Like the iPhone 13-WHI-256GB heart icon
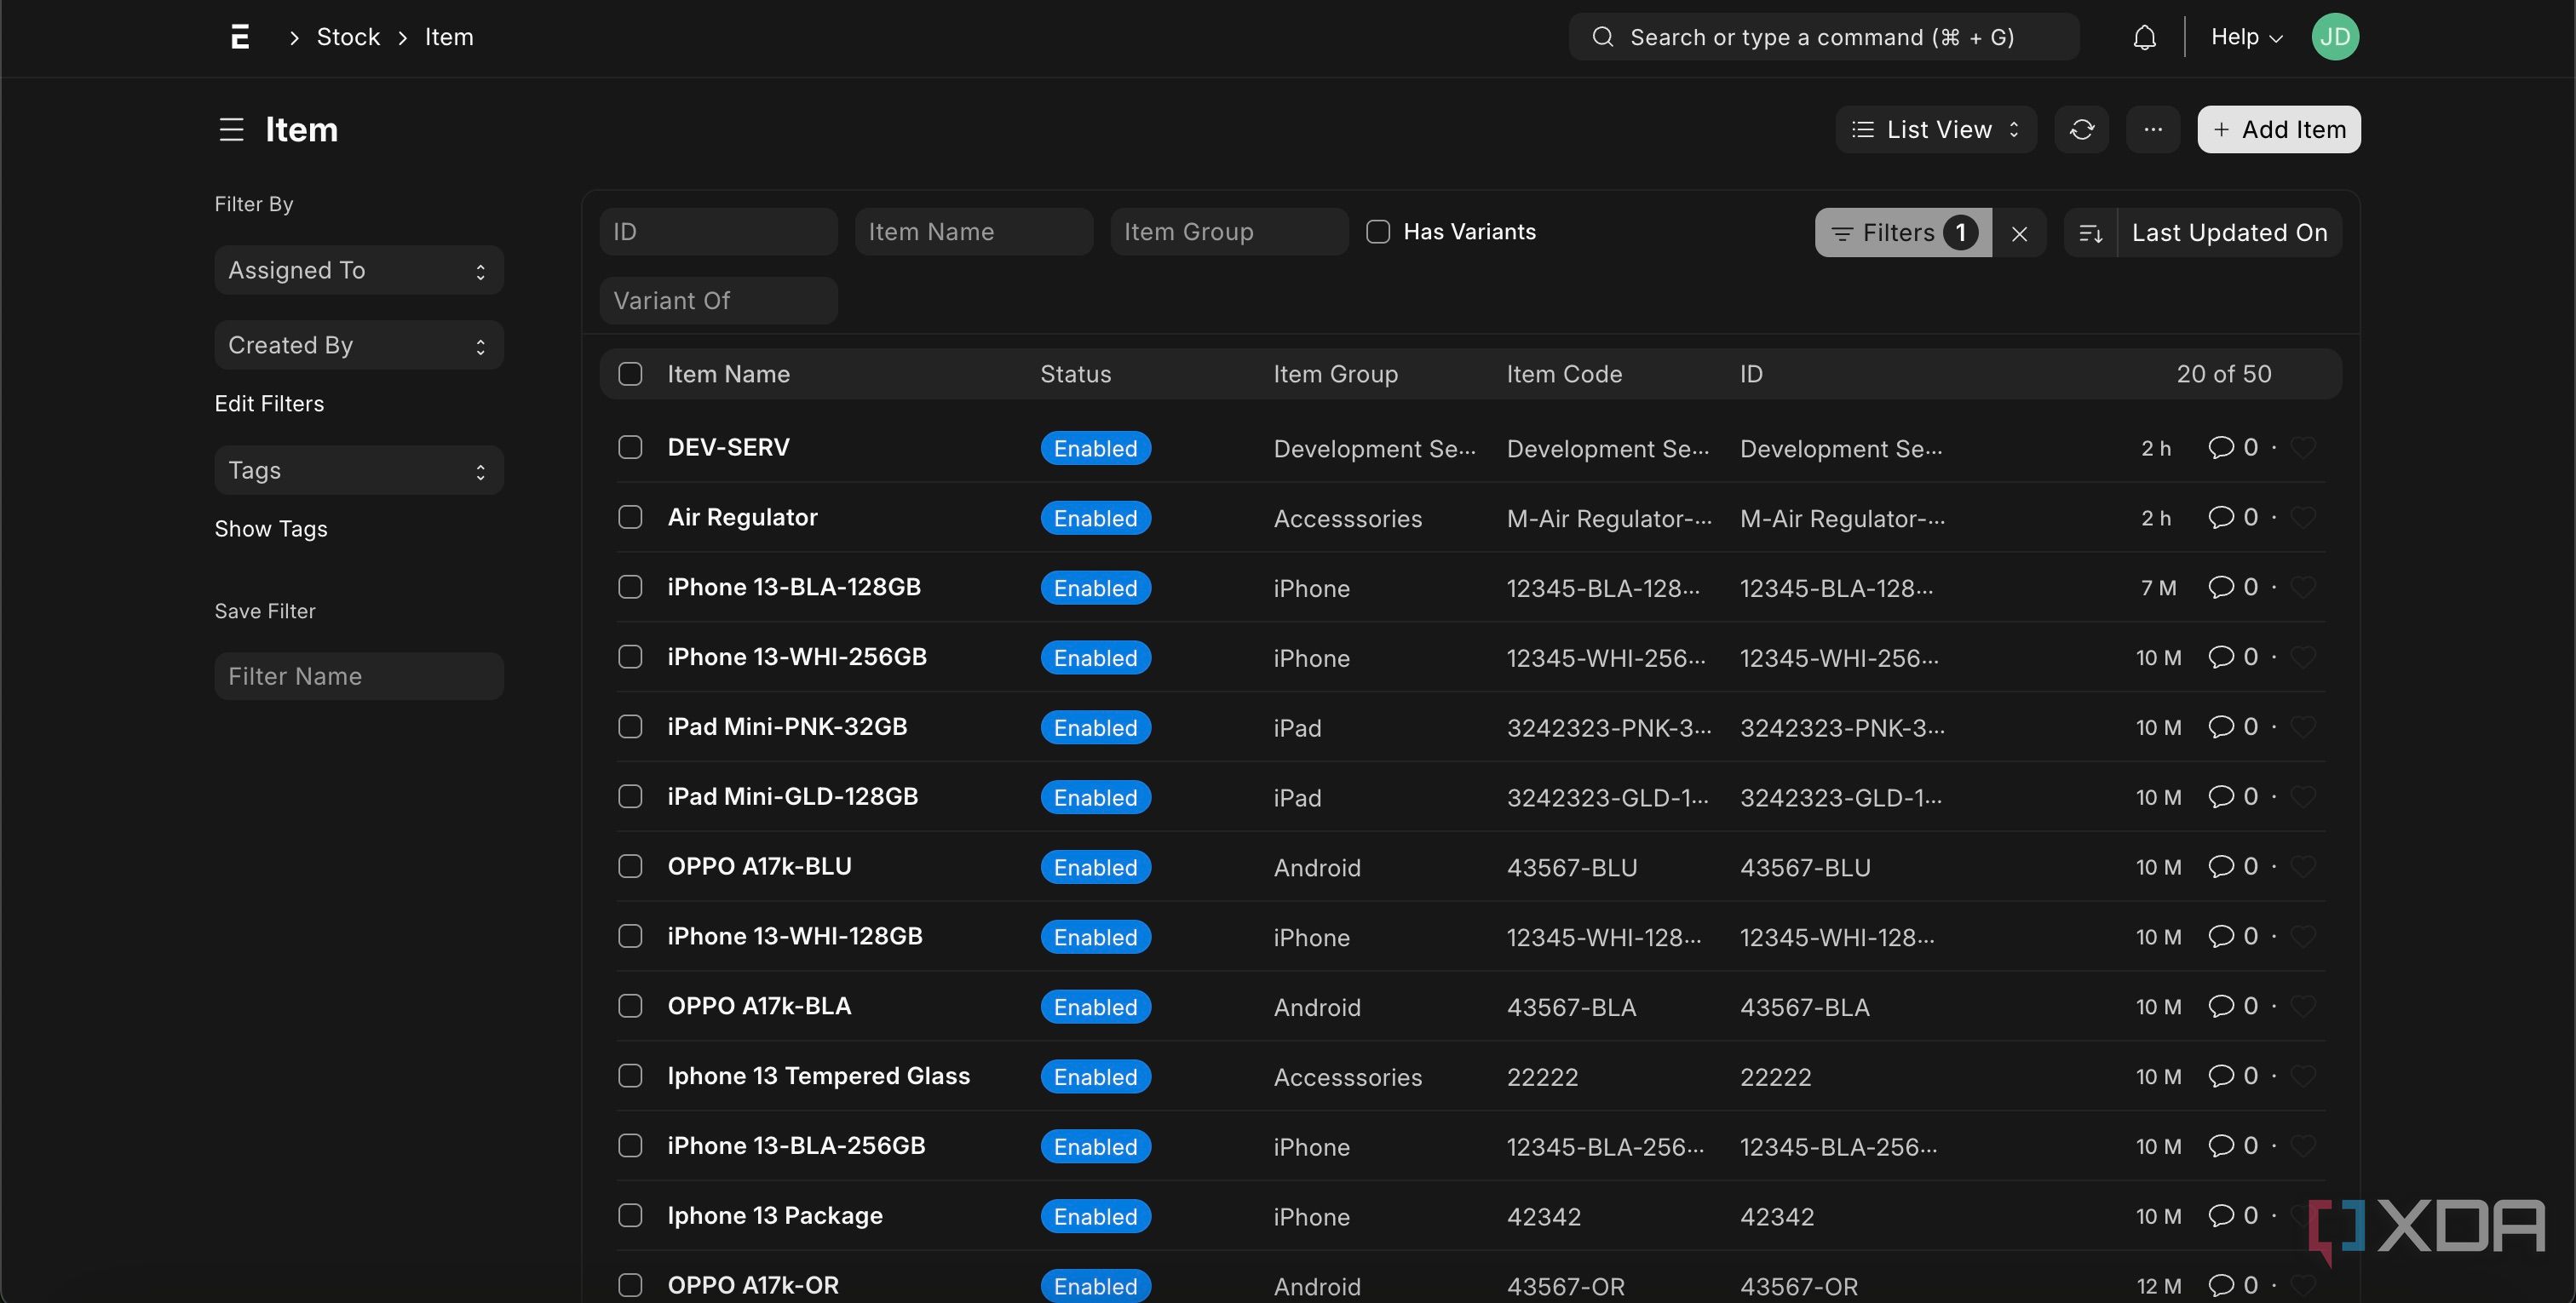The width and height of the screenshot is (2576, 1303). (x=2302, y=657)
